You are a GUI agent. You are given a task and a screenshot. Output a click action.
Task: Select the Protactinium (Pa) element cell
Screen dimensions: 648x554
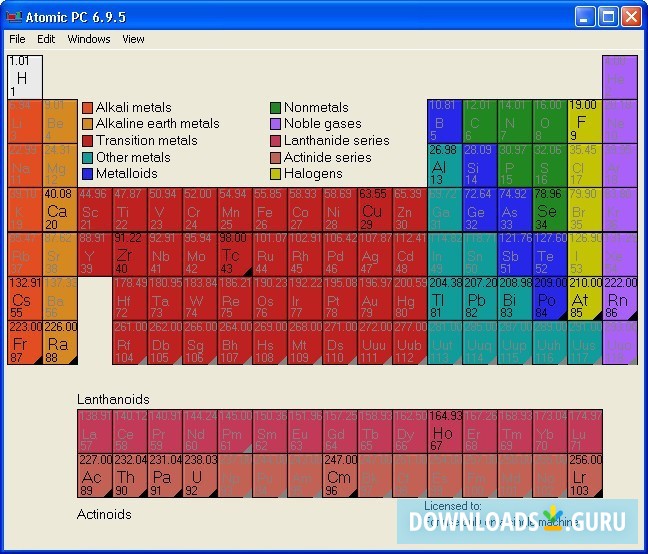point(165,476)
